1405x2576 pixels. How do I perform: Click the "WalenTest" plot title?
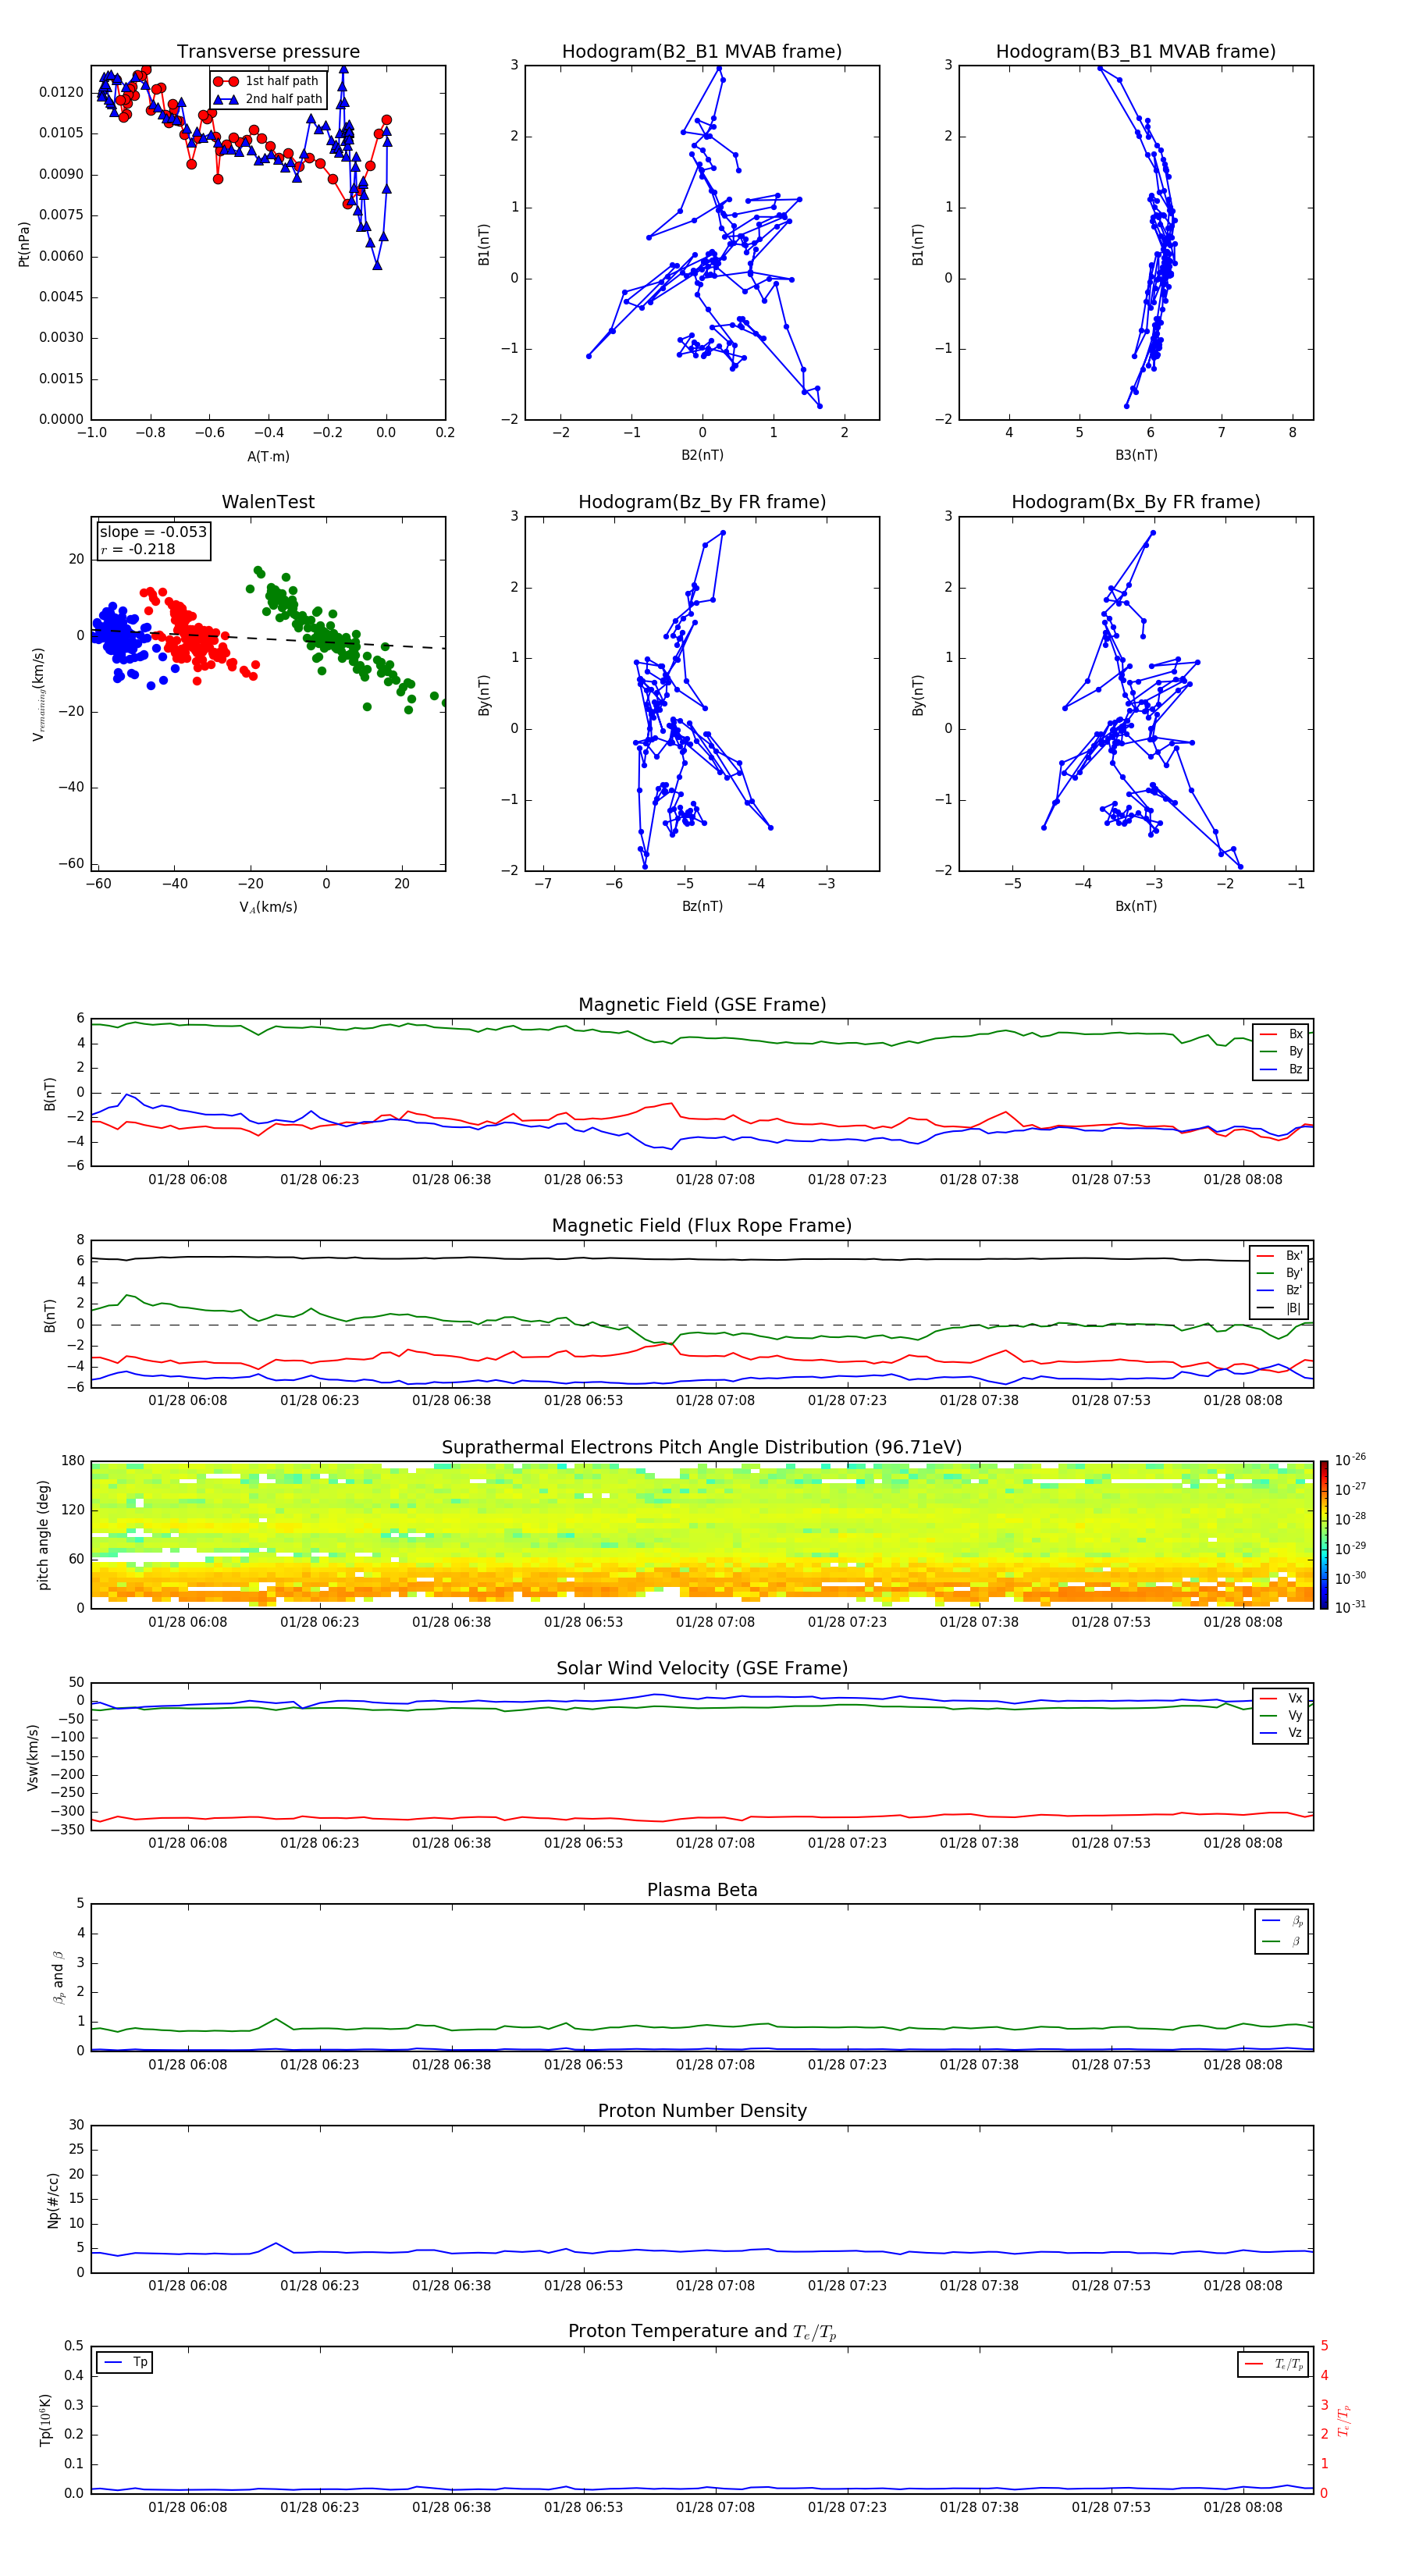[x=268, y=502]
